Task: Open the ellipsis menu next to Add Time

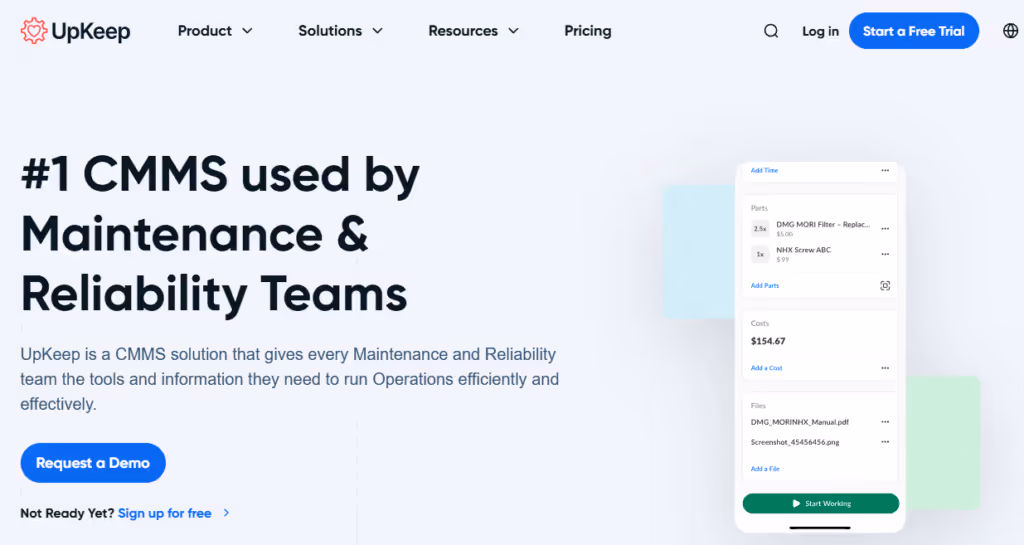Action: (x=885, y=170)
